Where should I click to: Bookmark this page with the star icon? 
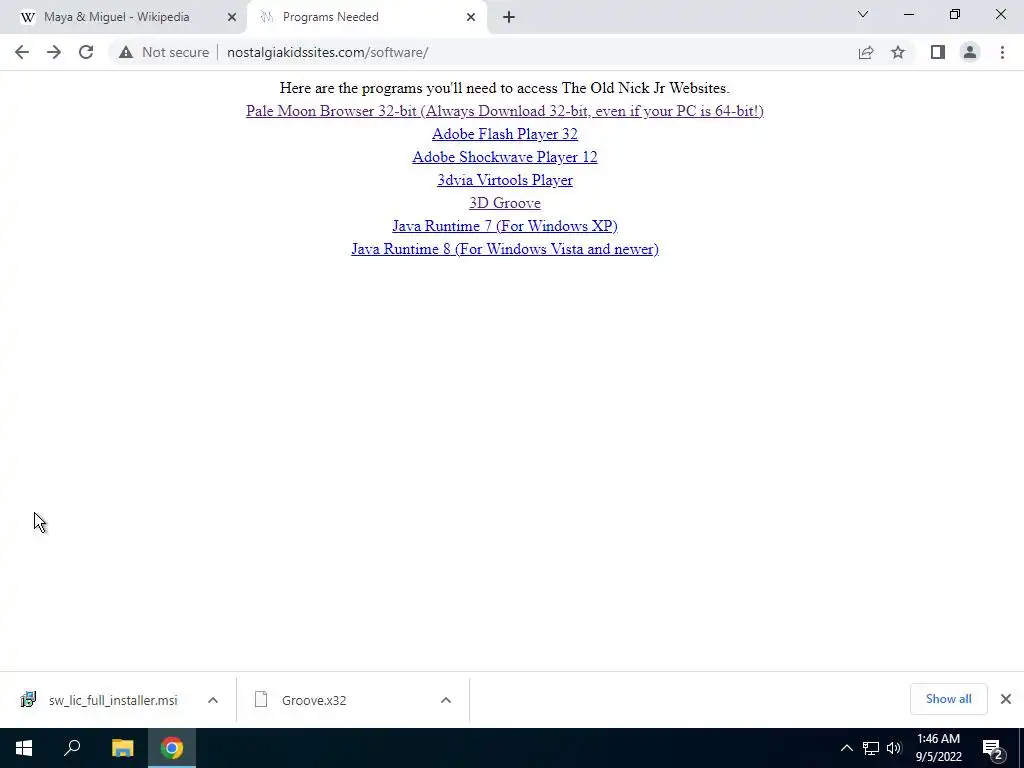pos(898,52)
